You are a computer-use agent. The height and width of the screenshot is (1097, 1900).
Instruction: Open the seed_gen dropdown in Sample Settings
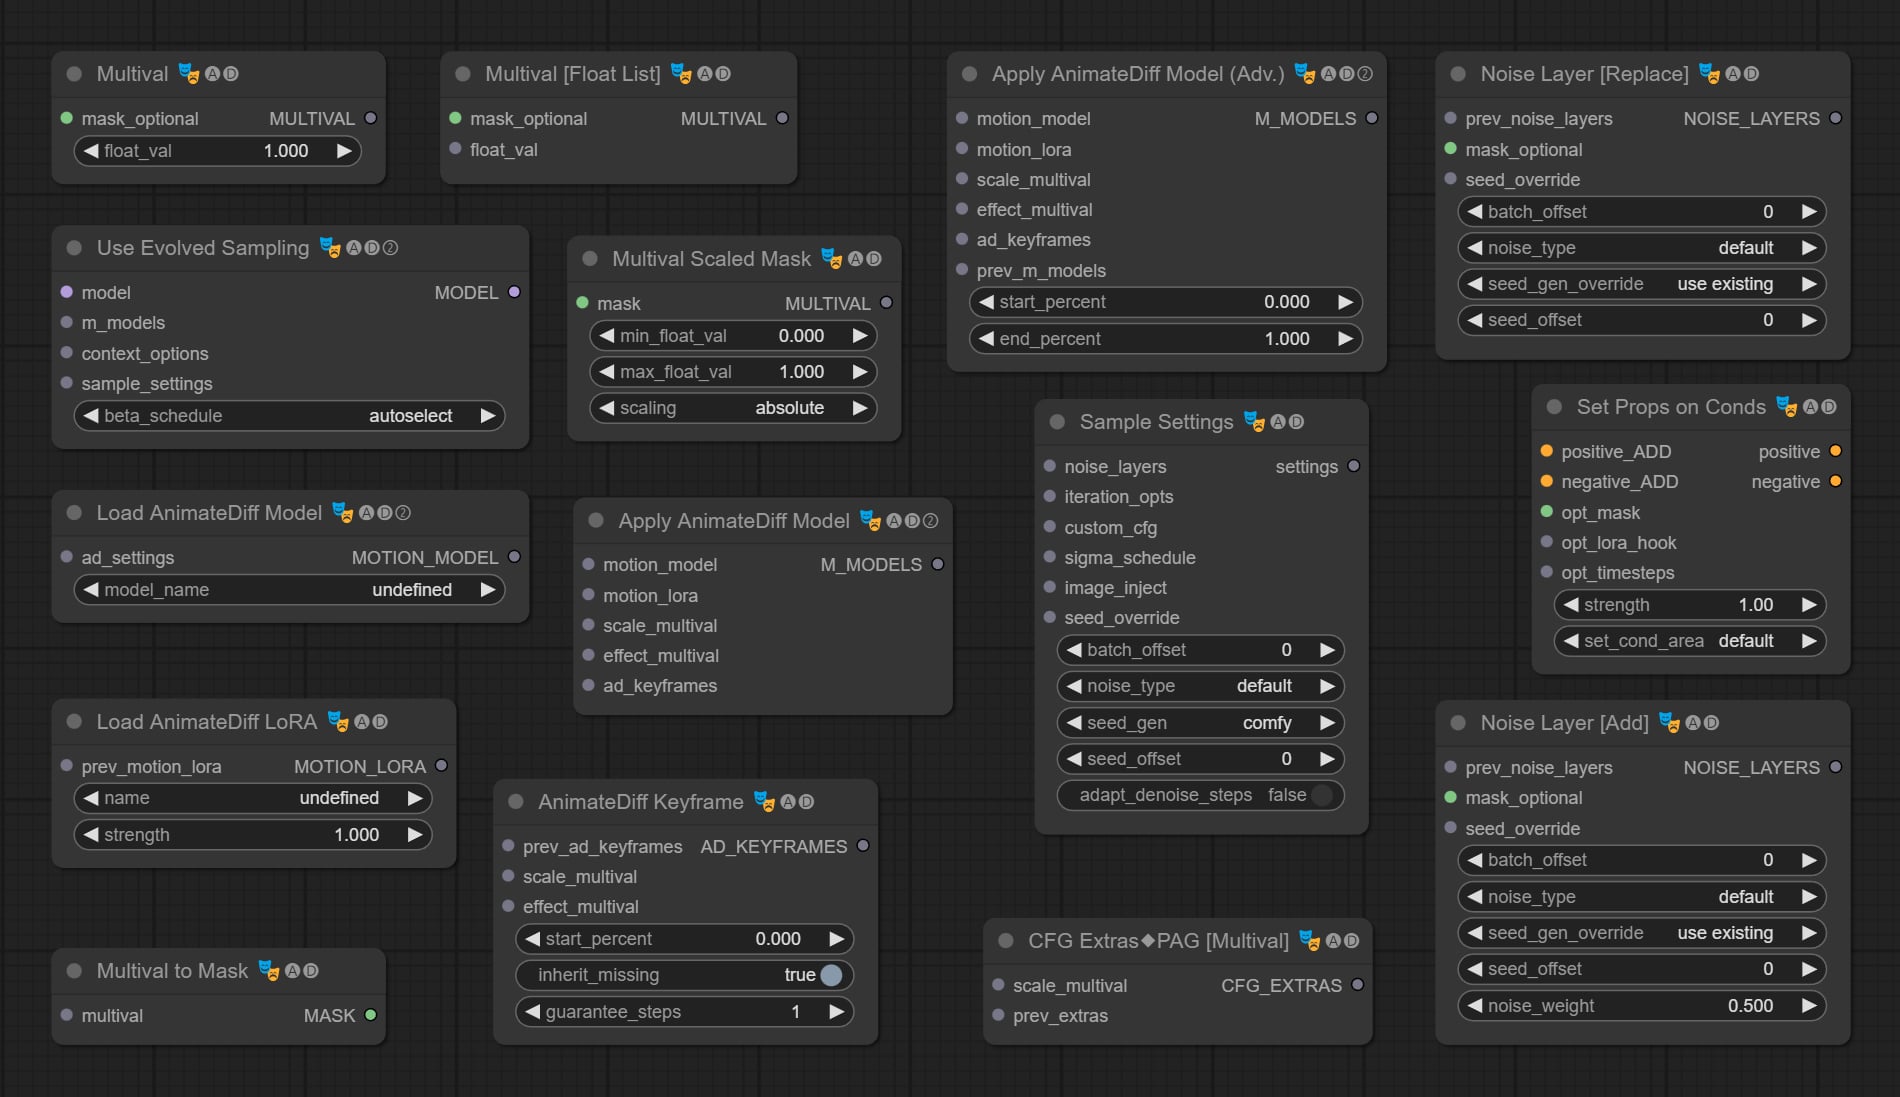1200,723
